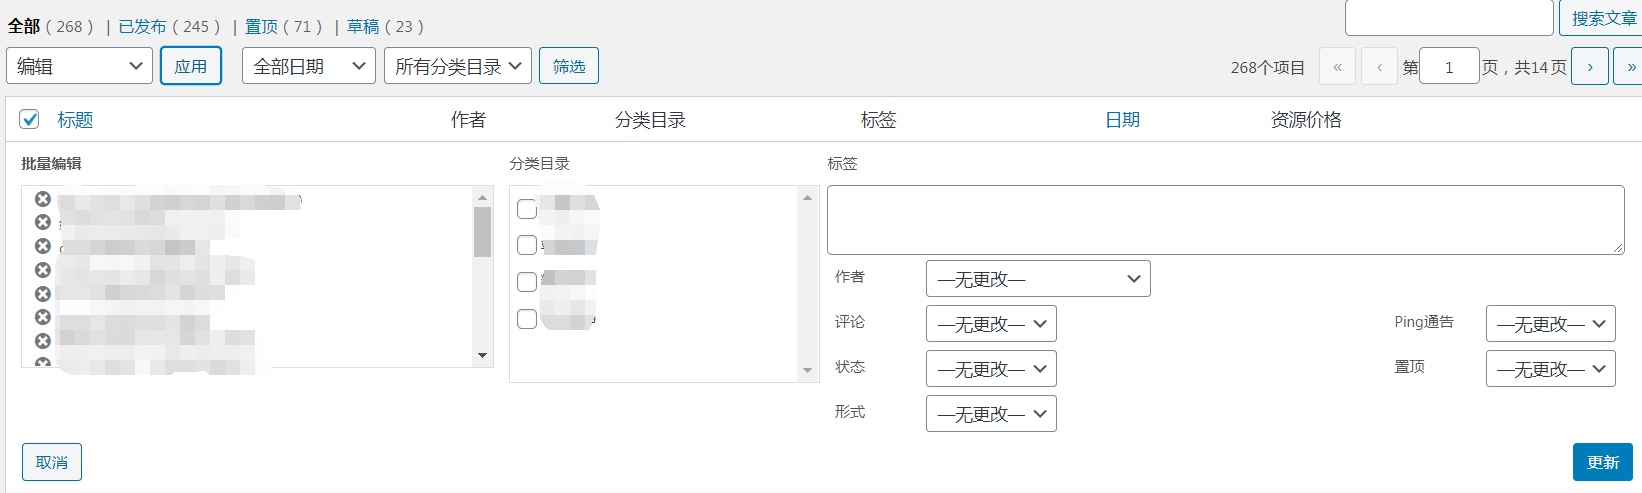Click the 268个项目 item count text

(1268, 67)
